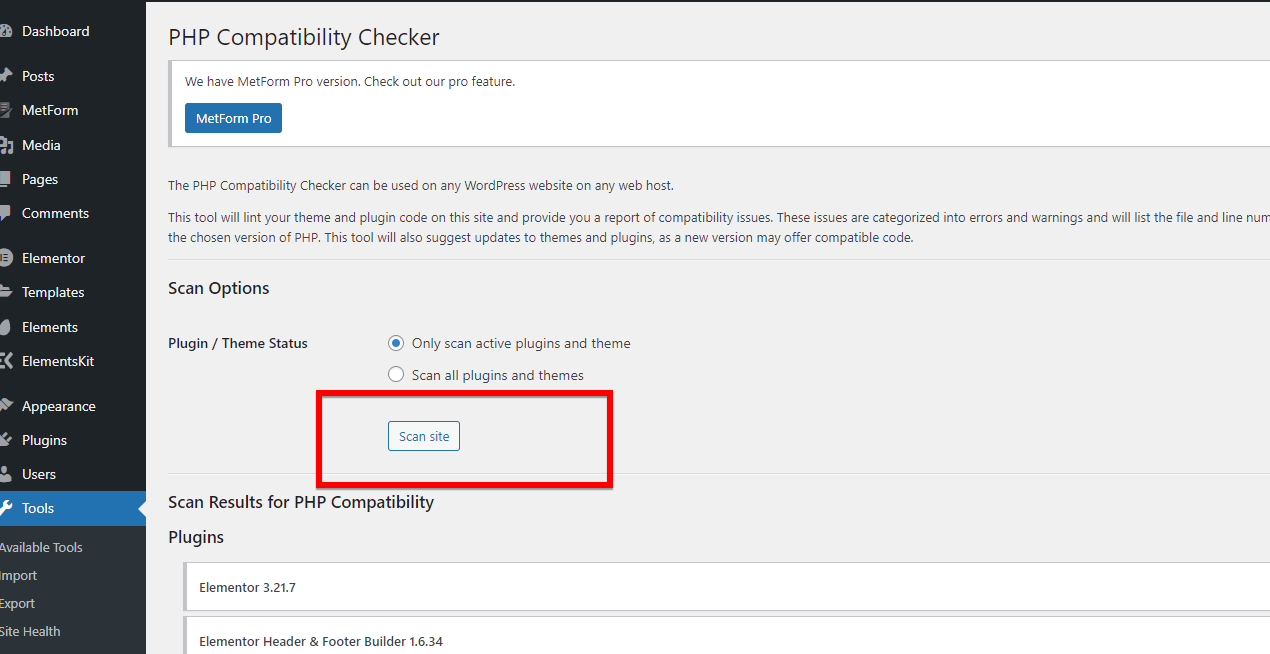Click the Templates folder icon
Screen dimensions: 1270x654
(5, 292)
